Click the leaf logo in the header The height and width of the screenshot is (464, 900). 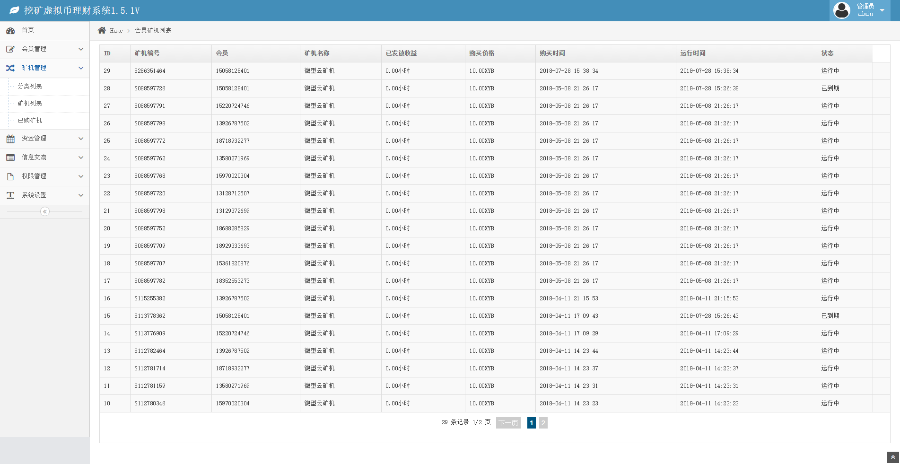click(14, 10)
